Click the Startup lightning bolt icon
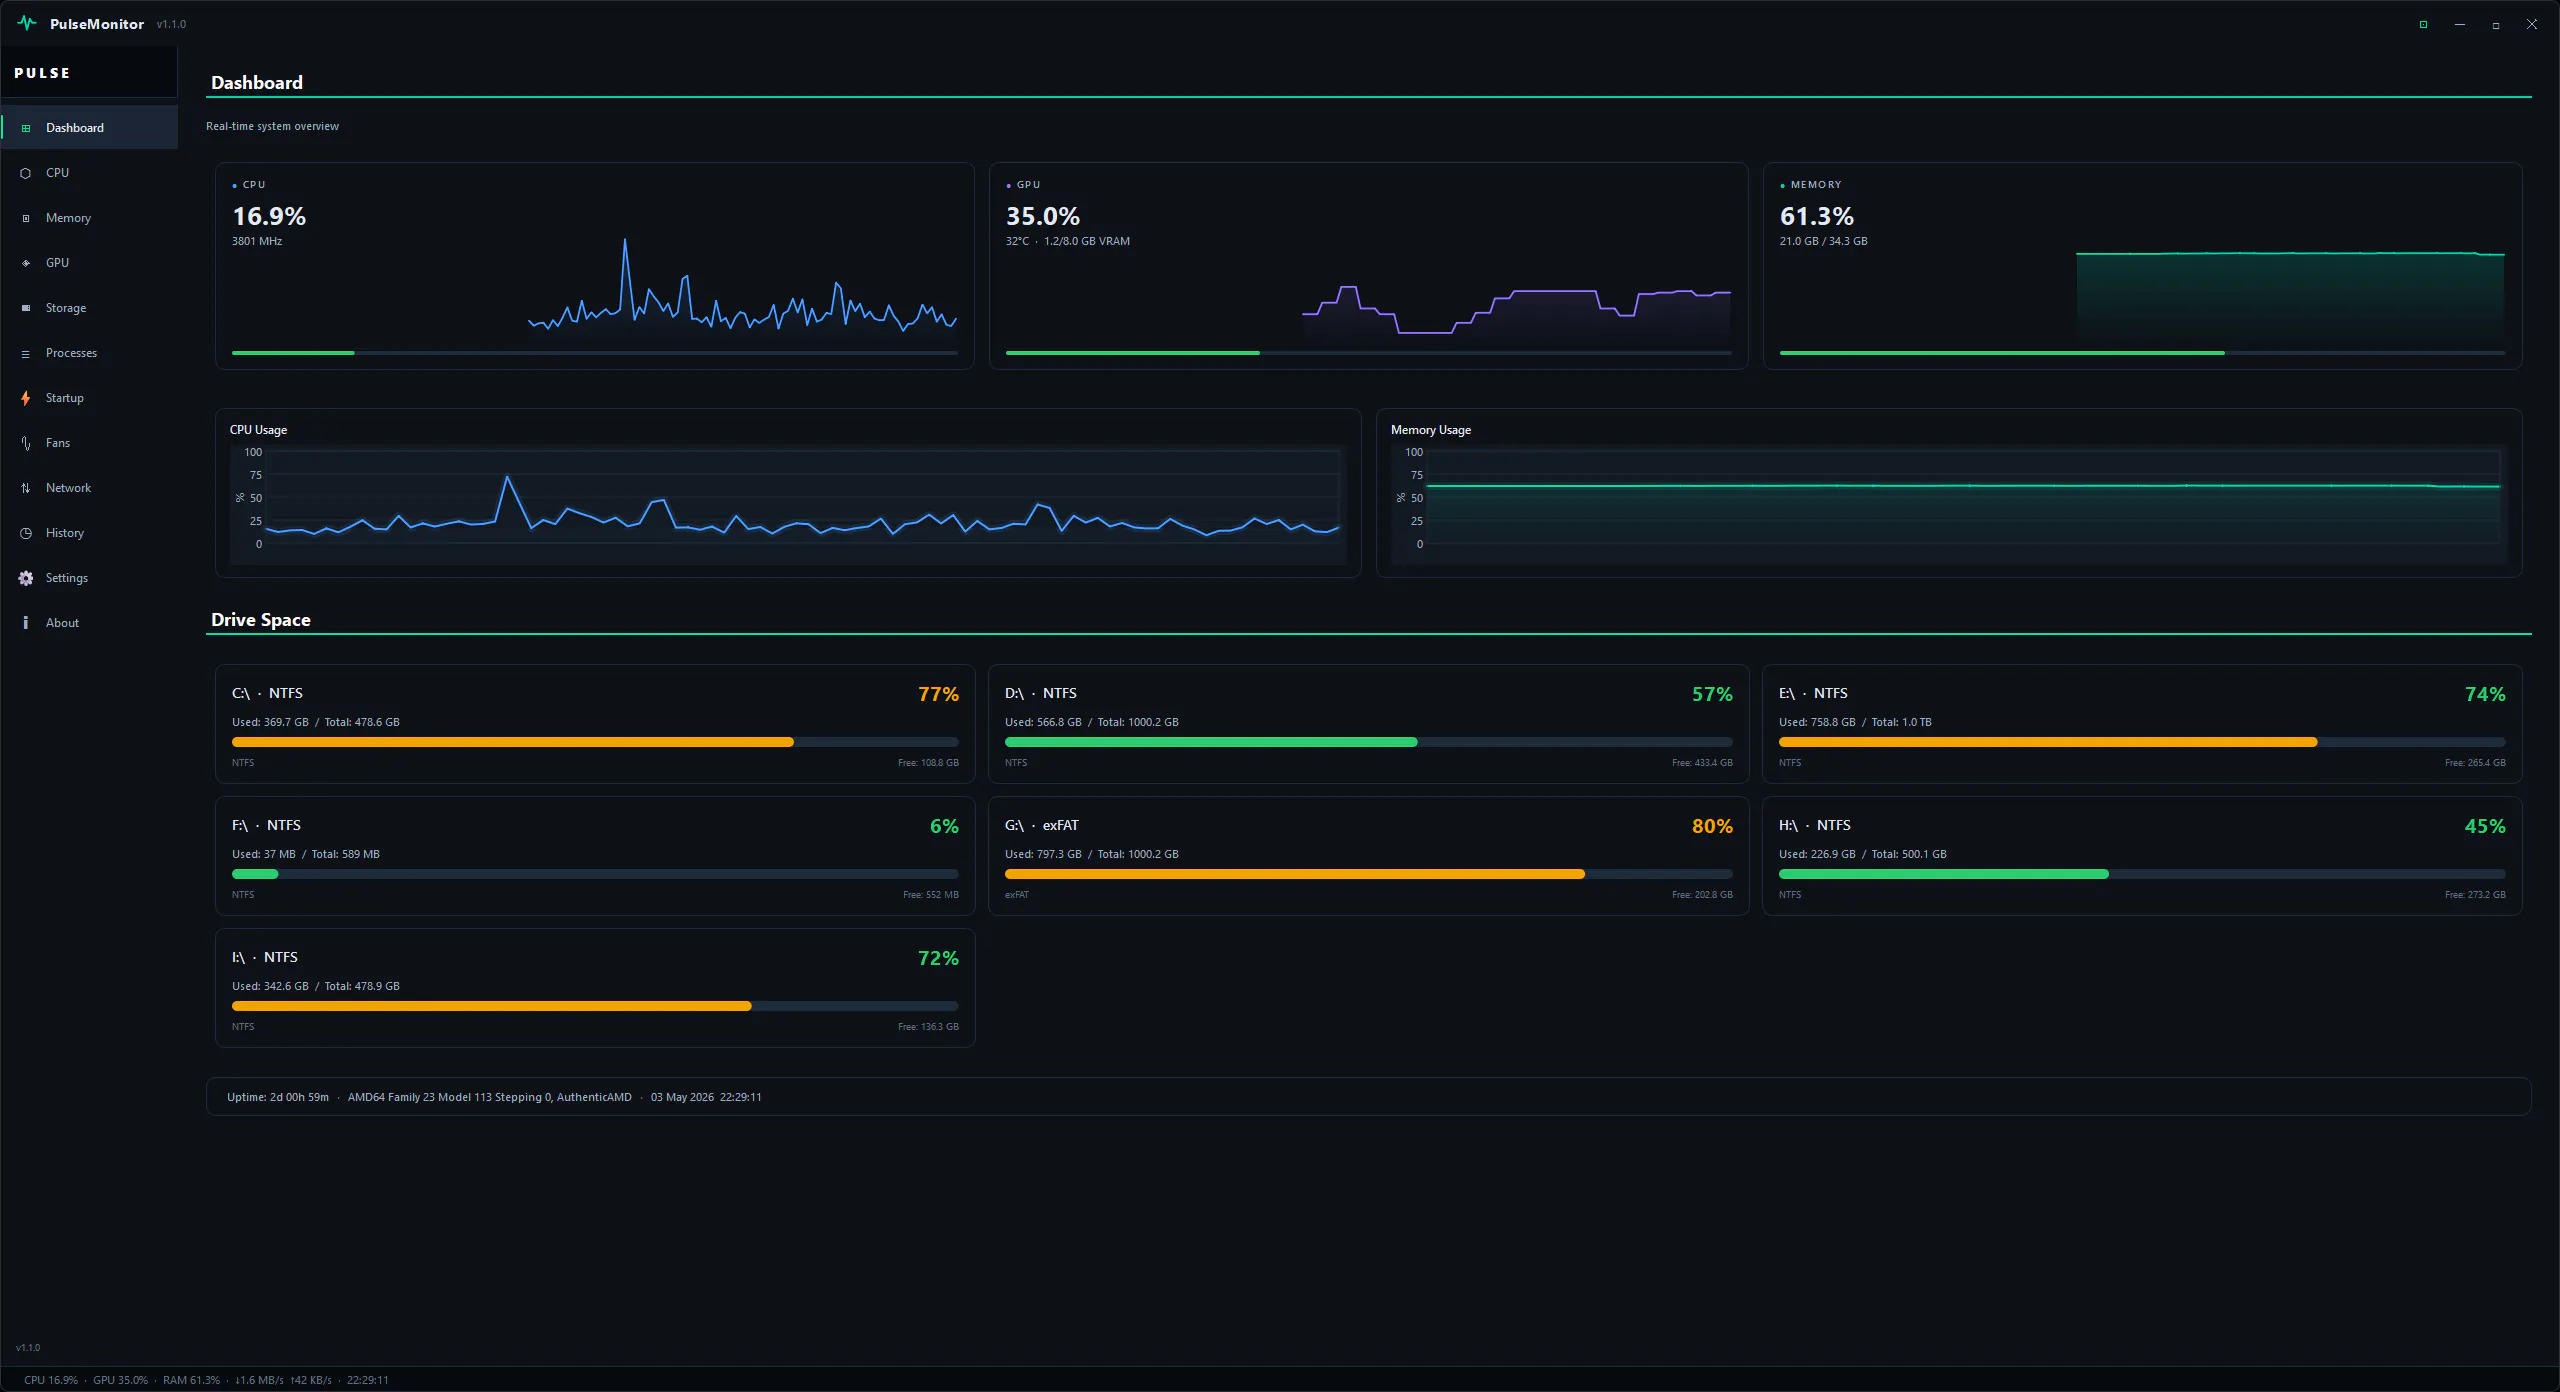2560x1392 pixels. [26, 398]
